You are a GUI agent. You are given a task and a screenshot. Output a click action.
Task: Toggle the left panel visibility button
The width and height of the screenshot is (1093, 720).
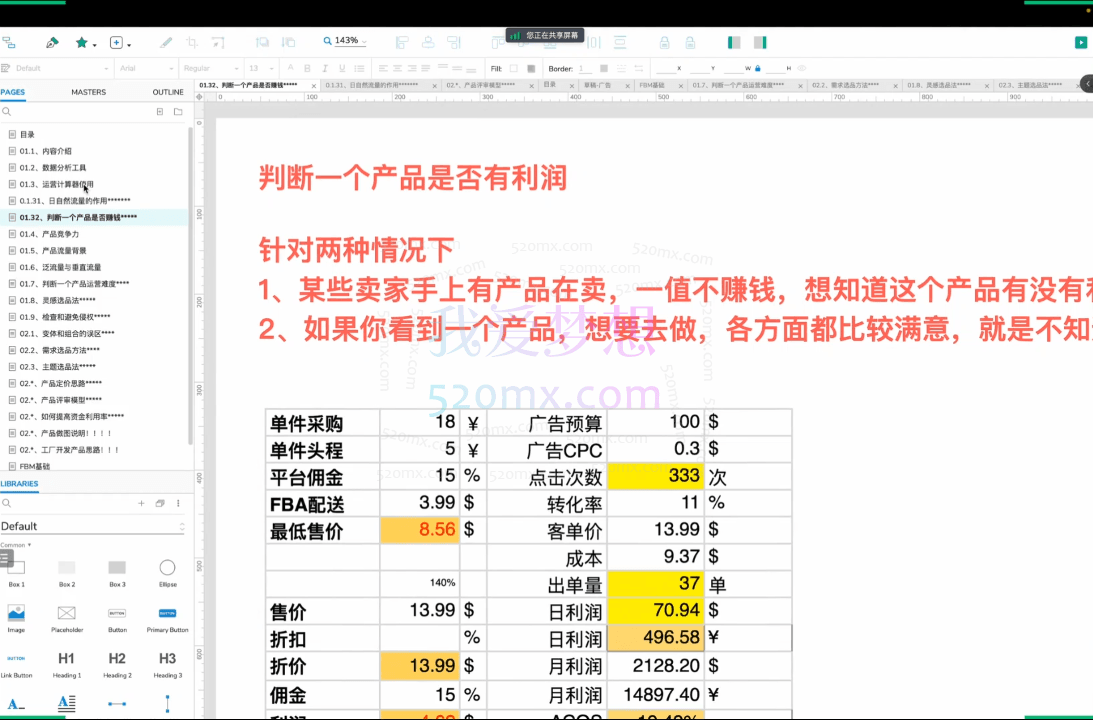coord(731,42)
